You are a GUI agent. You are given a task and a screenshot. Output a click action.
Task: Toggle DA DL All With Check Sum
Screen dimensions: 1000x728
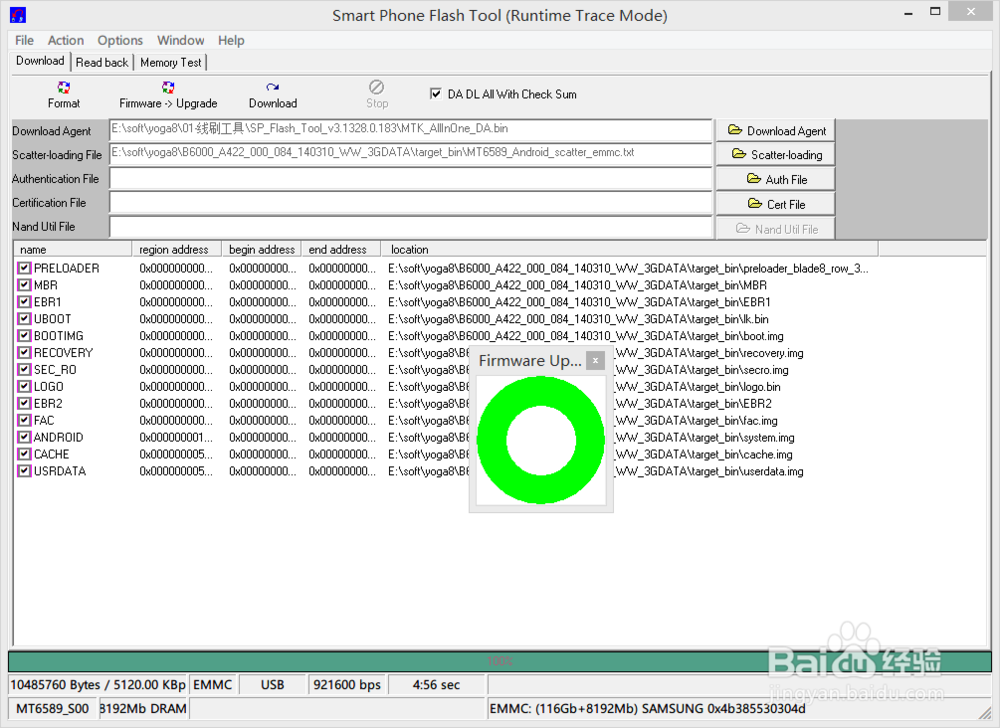436,94
